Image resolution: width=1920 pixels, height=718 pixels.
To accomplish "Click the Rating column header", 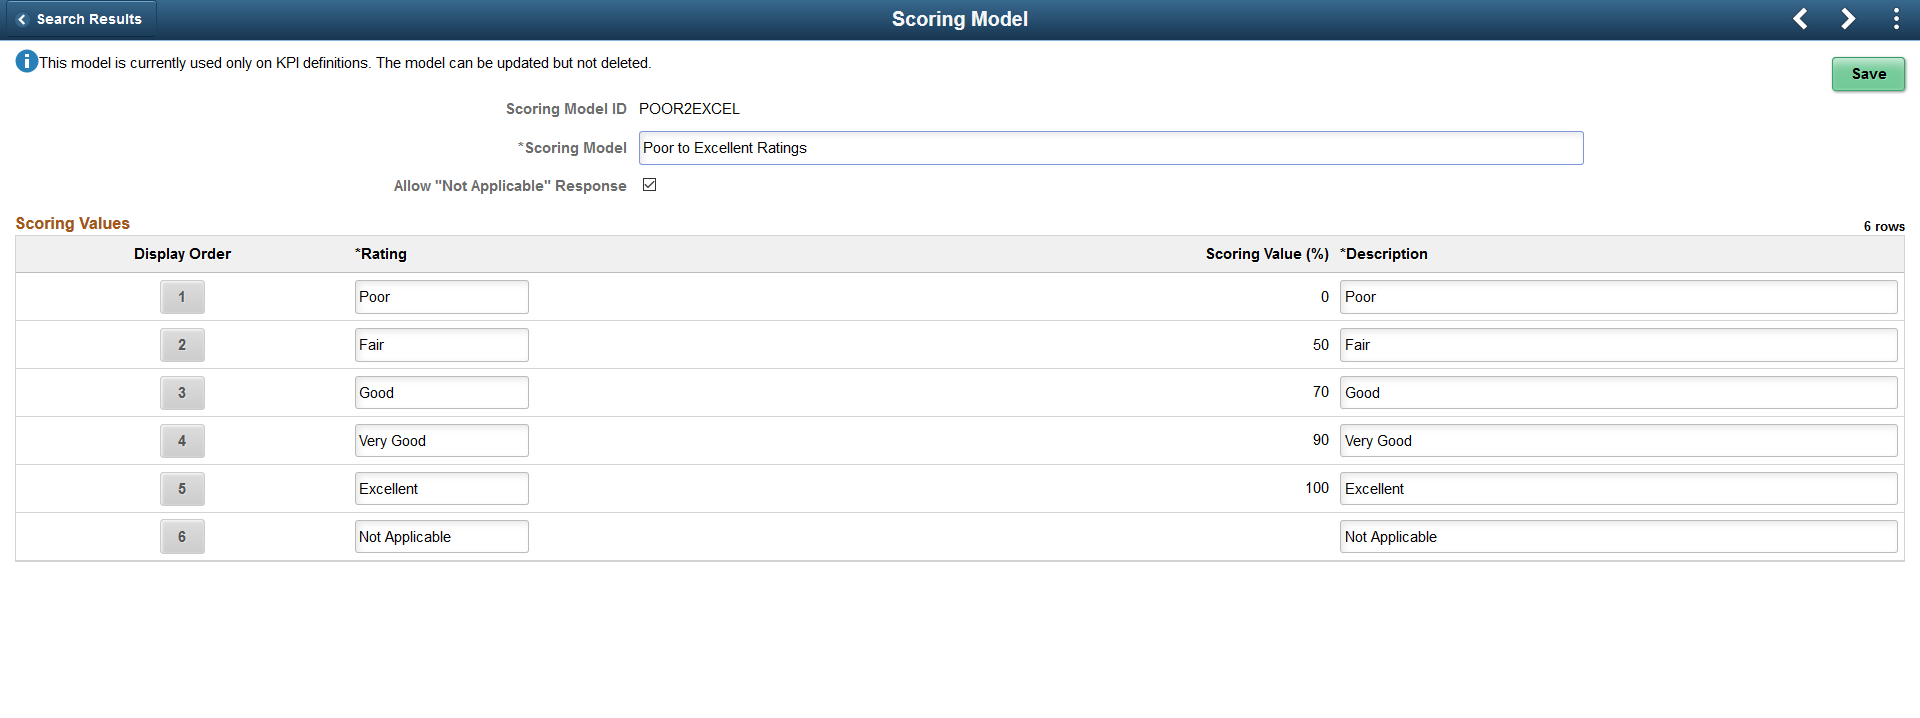I will pyautogui.click(x=381, y=254).
